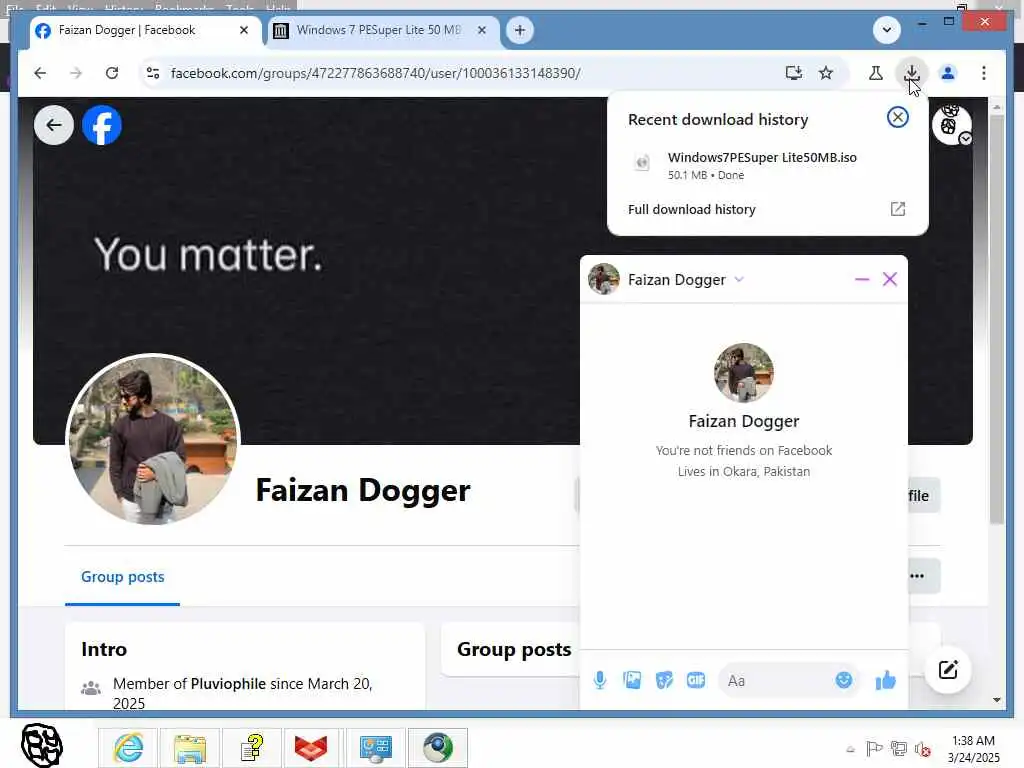Image resolution: width=1024 pixels, height=768 pixels.
Task: Open the Facebook account avatar menu
Action: pos(952,124)
